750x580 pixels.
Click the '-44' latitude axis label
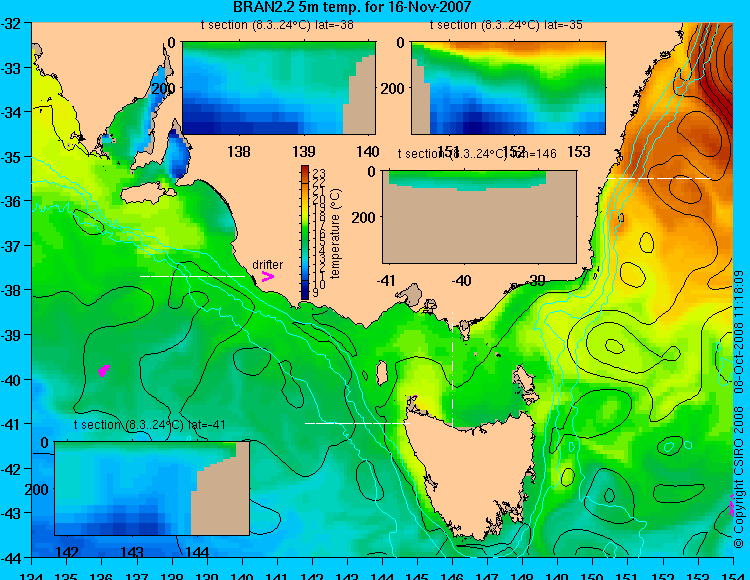pyautogui.click(x=11, y=557)
